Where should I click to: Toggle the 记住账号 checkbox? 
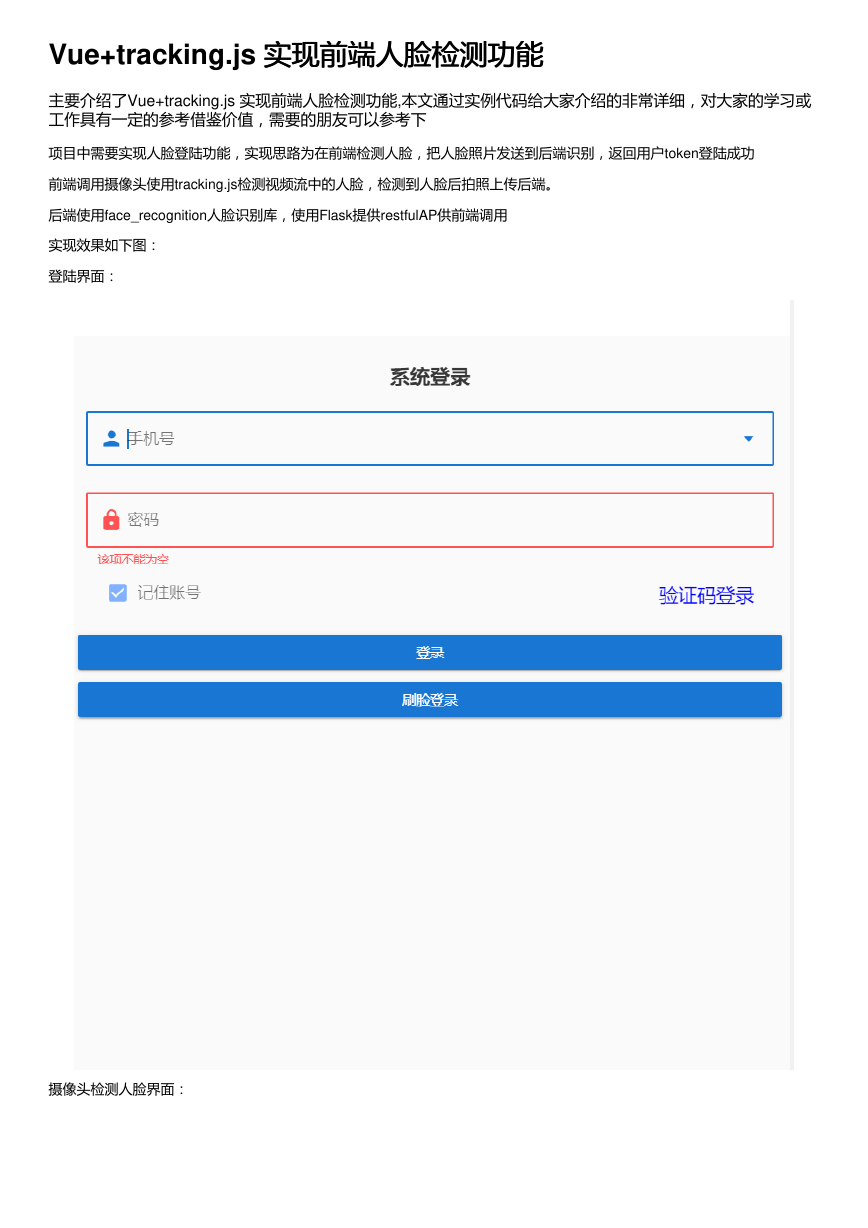118,593
